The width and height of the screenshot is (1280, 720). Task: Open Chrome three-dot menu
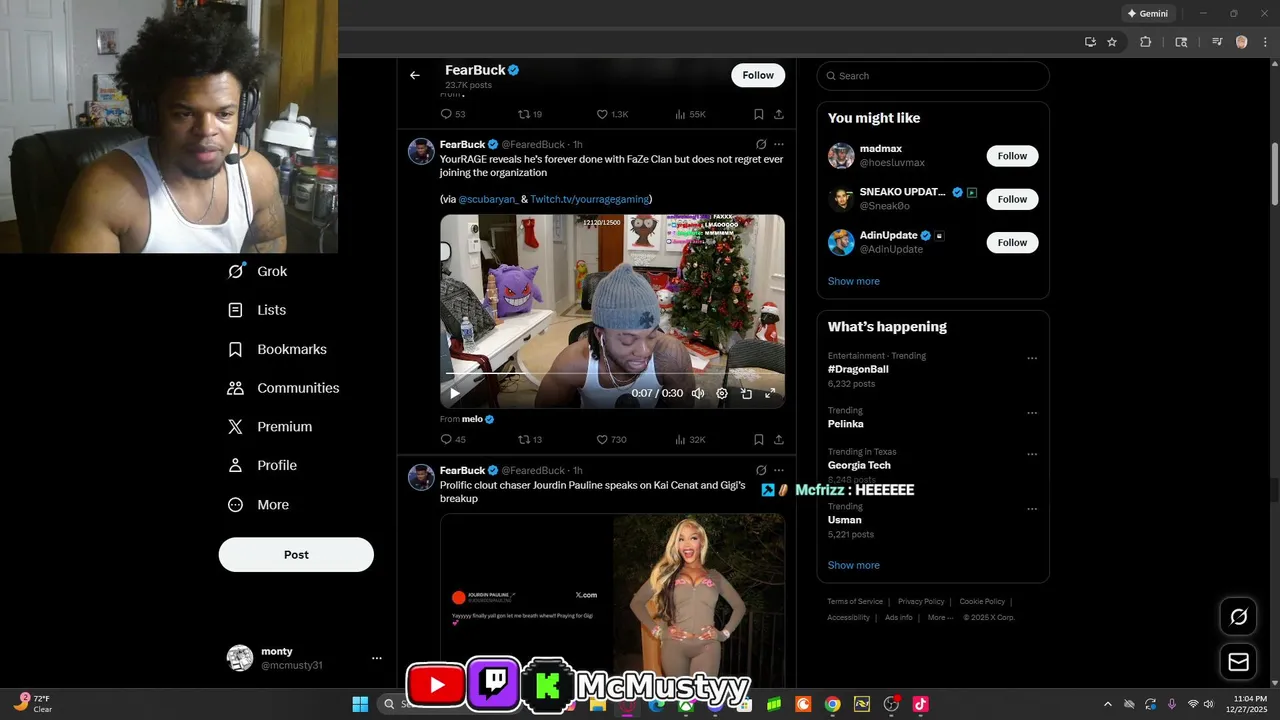pos(1263,42)
